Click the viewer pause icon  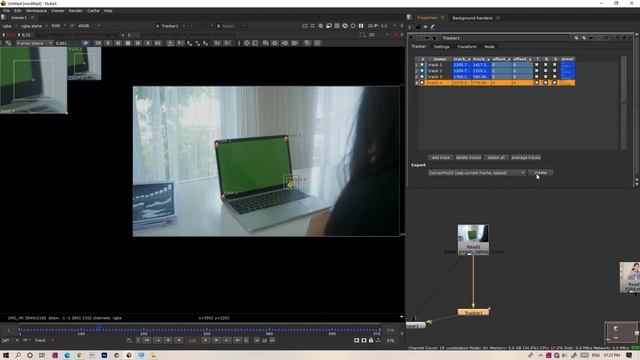tap(361, 26)
